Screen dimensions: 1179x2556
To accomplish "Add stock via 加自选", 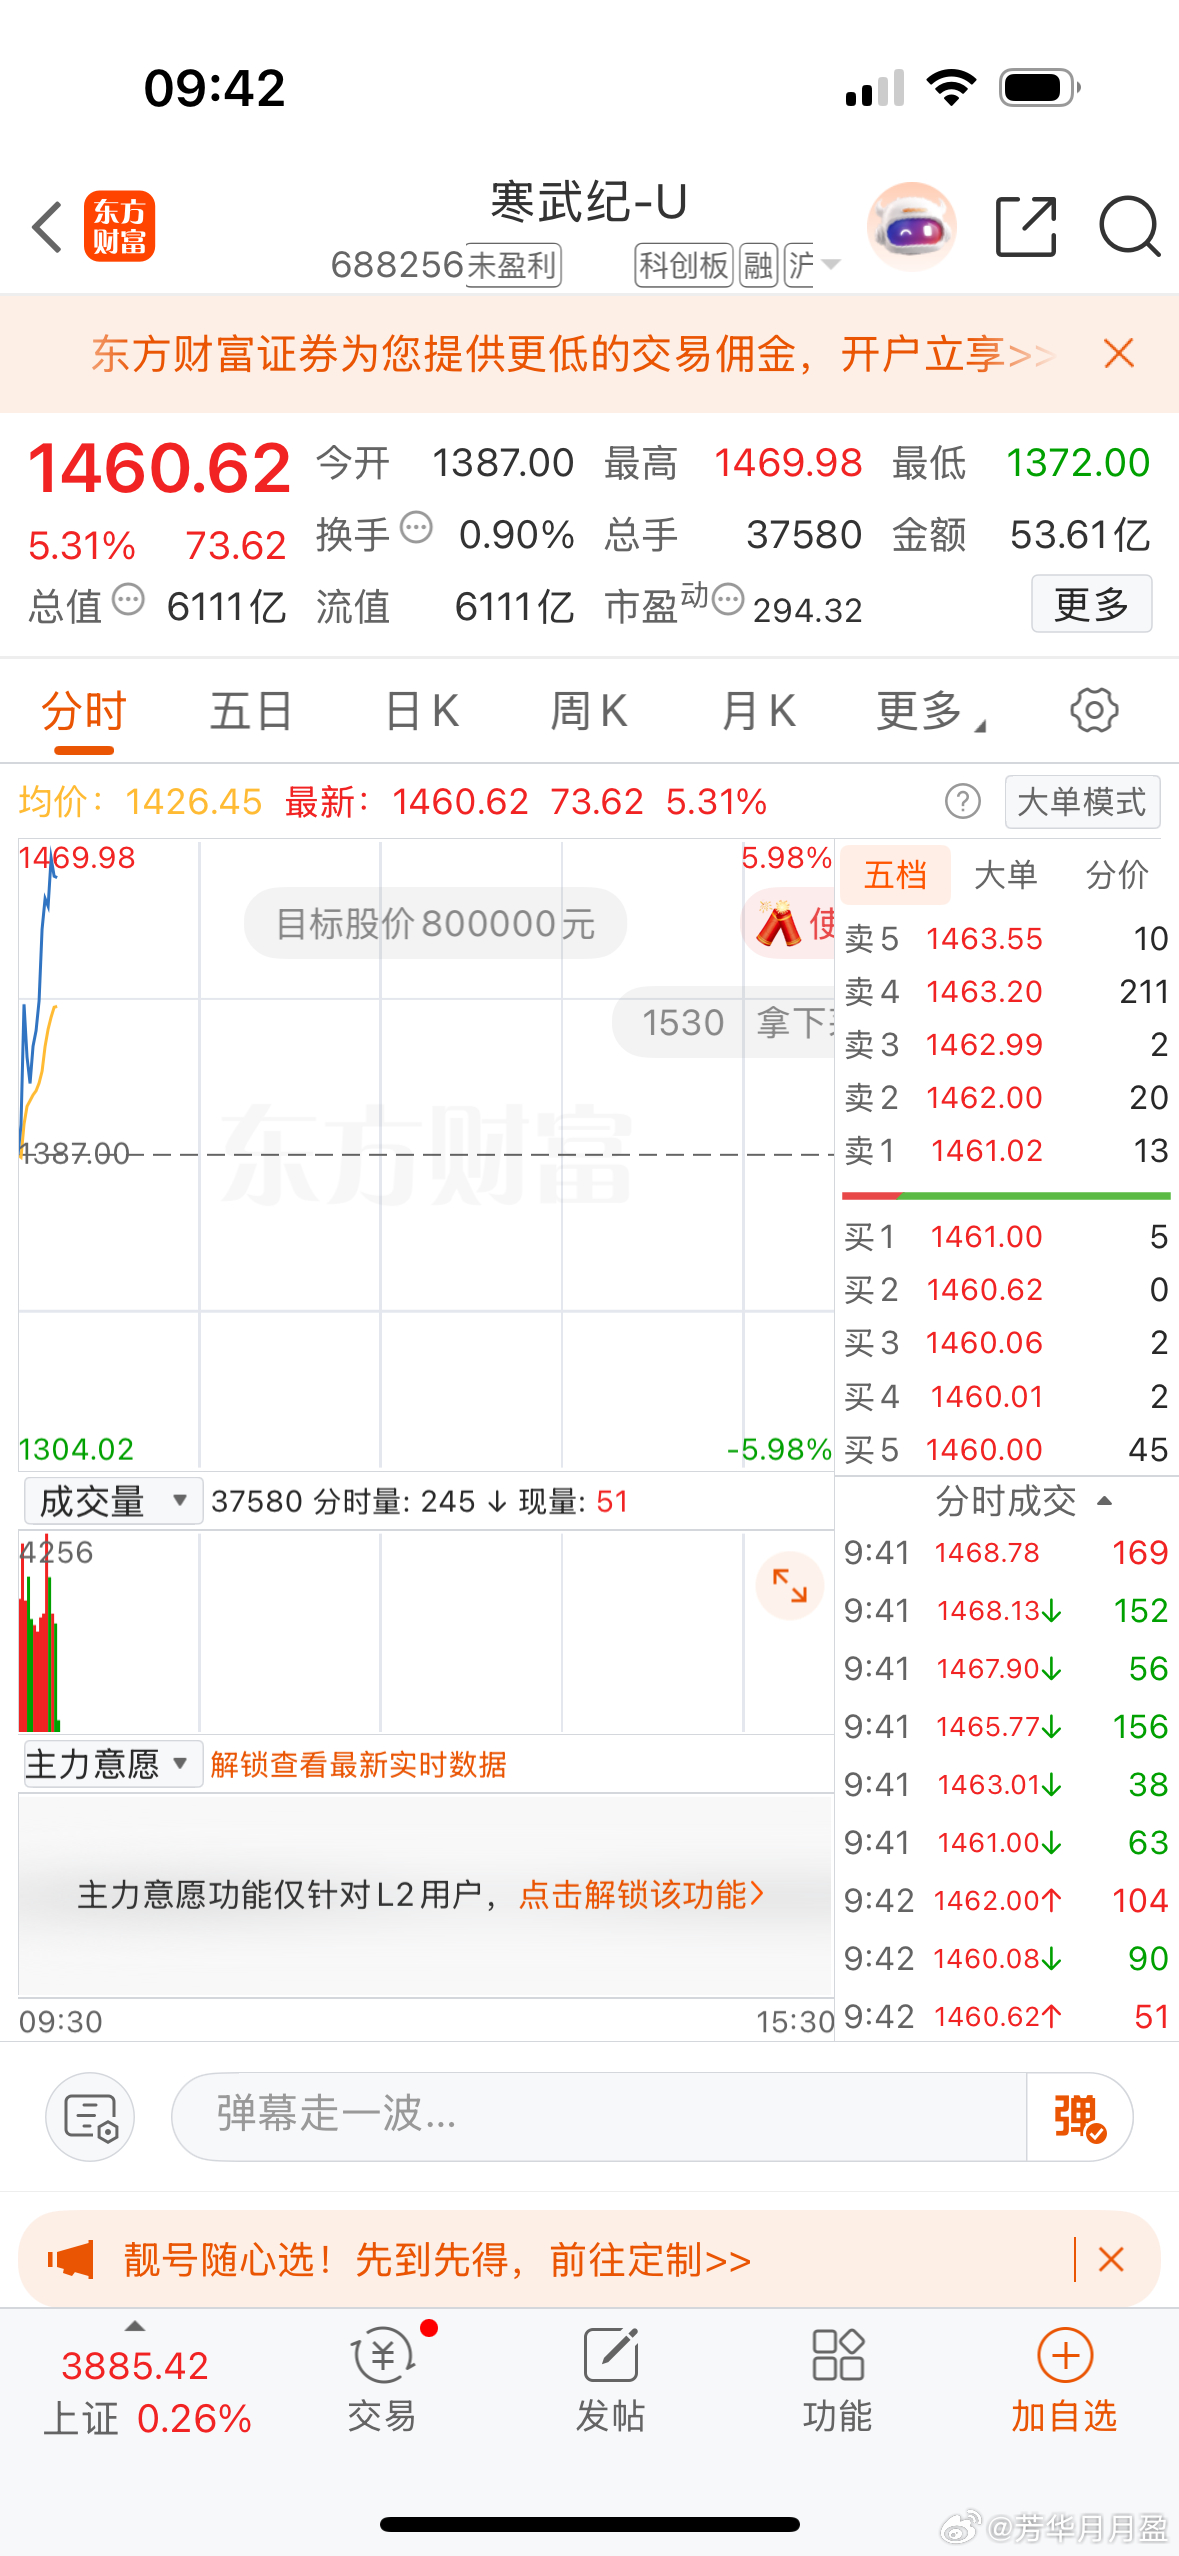I will (1064, 2381).
